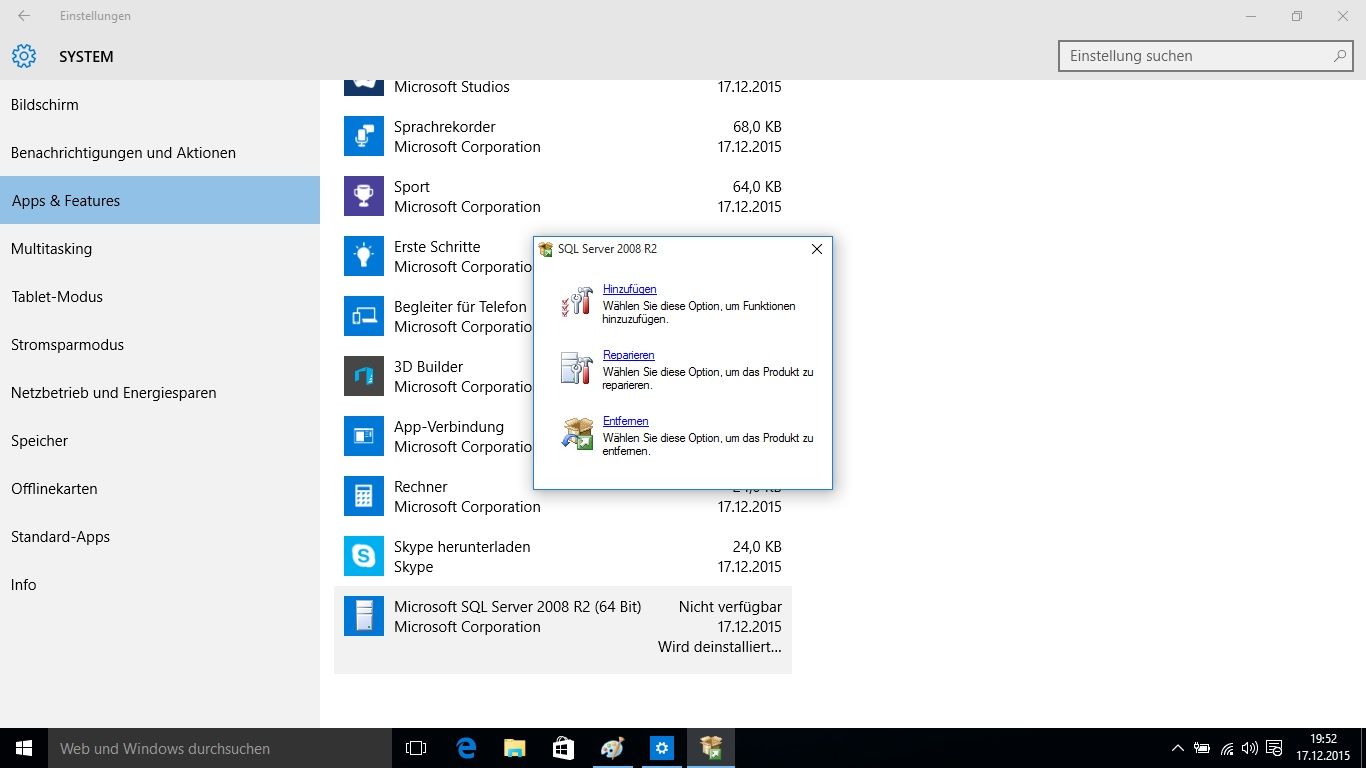Minimize the Einstellungen window
The width and height of the screenshot is (1366, 768).
click(x=1251, y=16)
